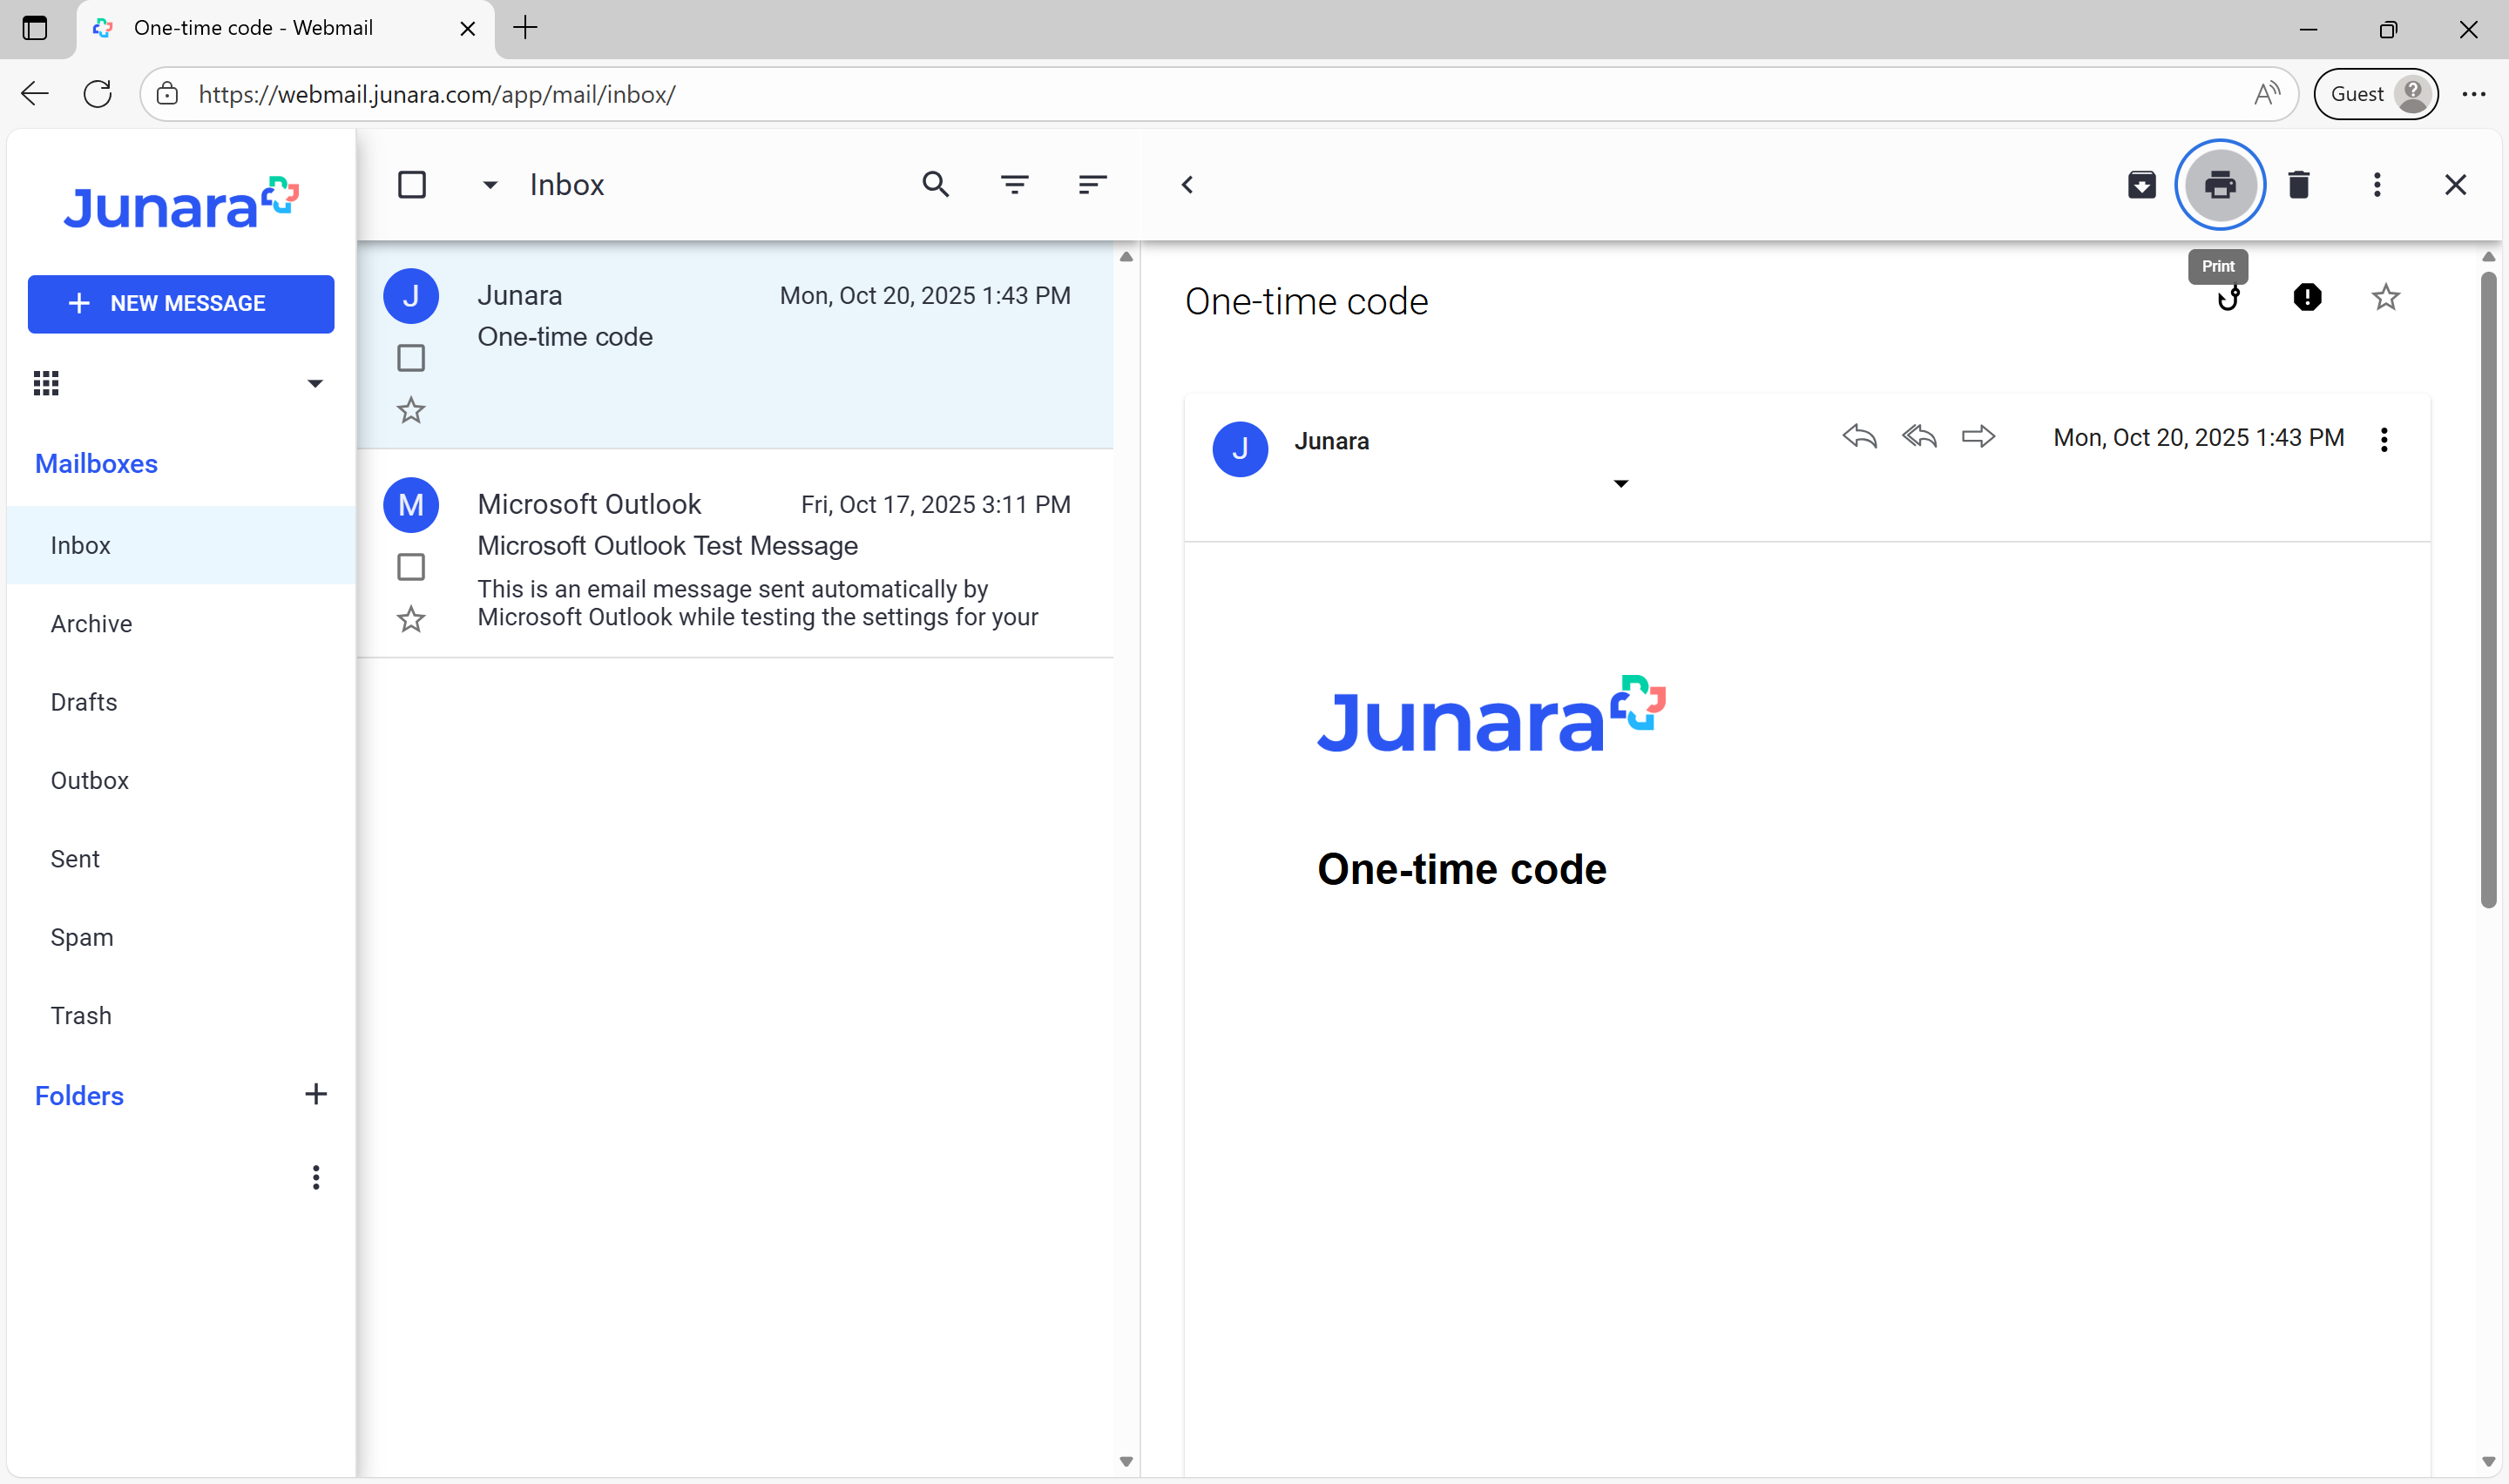Click the Junara sender name in message
This screenshot has height=1484, width=2509.
1331,441
